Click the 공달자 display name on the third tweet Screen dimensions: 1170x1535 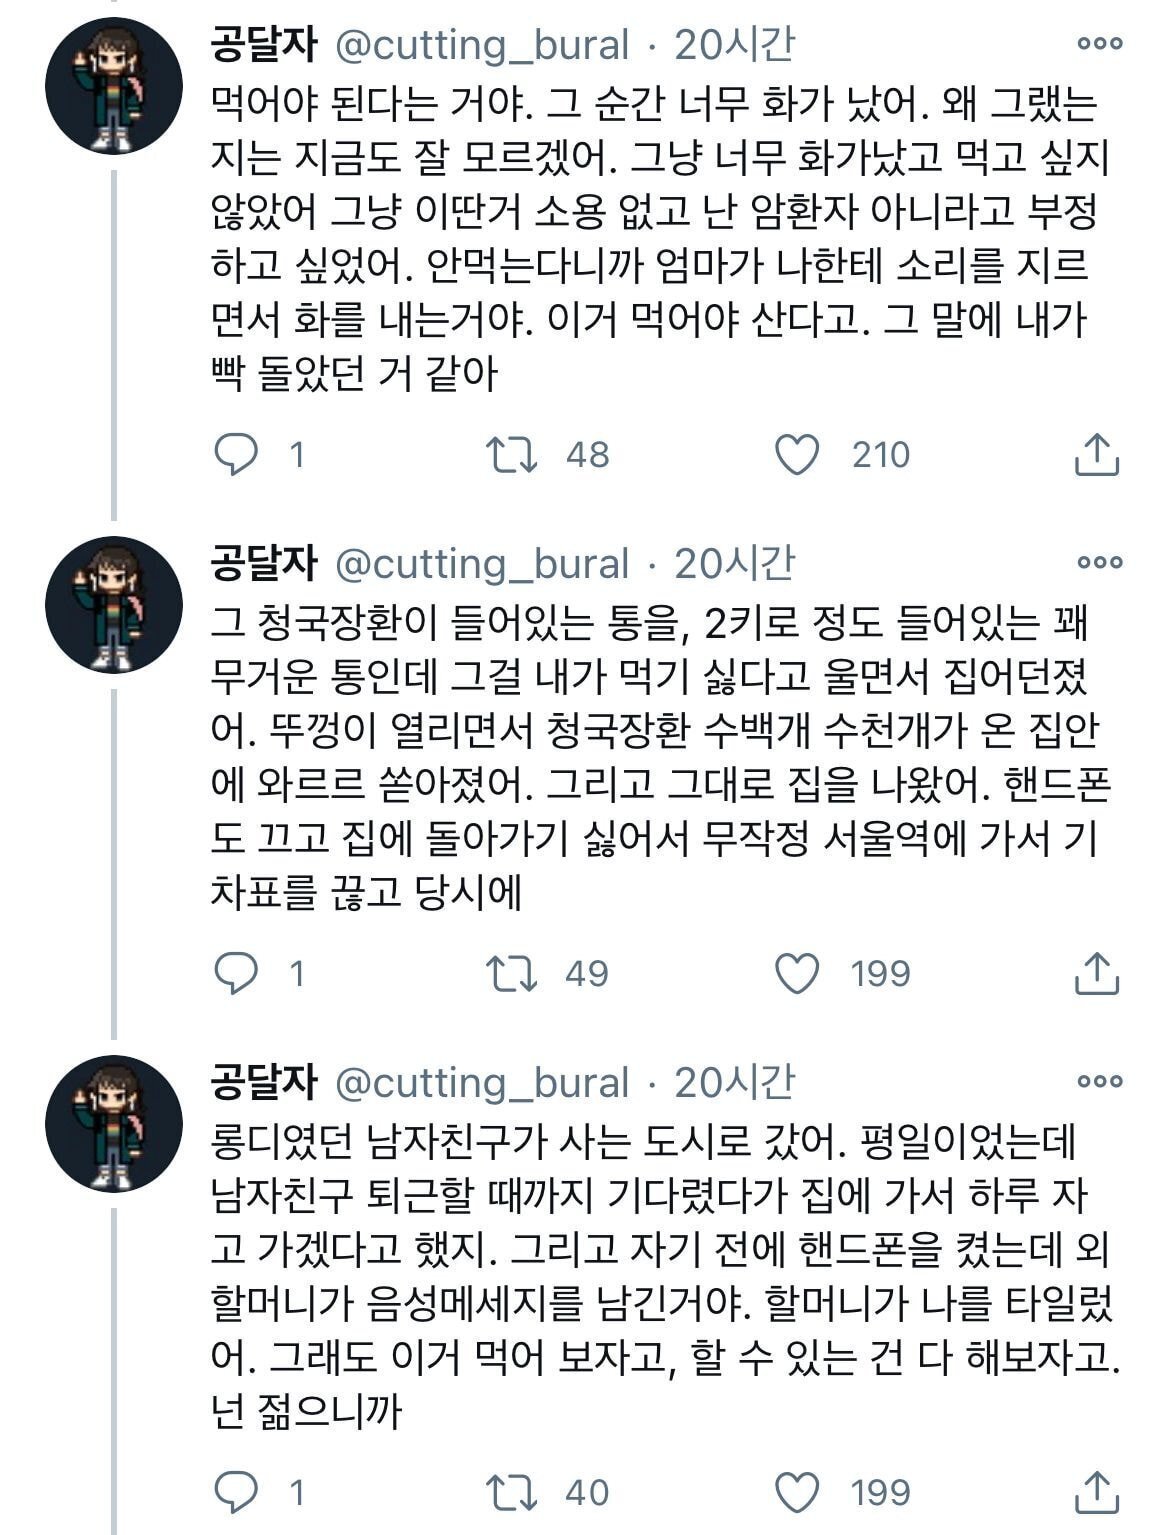(x=264, y=1082)
